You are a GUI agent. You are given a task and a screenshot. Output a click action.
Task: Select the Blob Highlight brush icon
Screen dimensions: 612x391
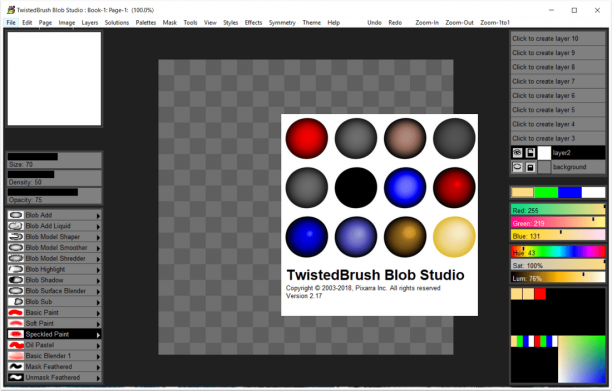[x=16, y=269]
